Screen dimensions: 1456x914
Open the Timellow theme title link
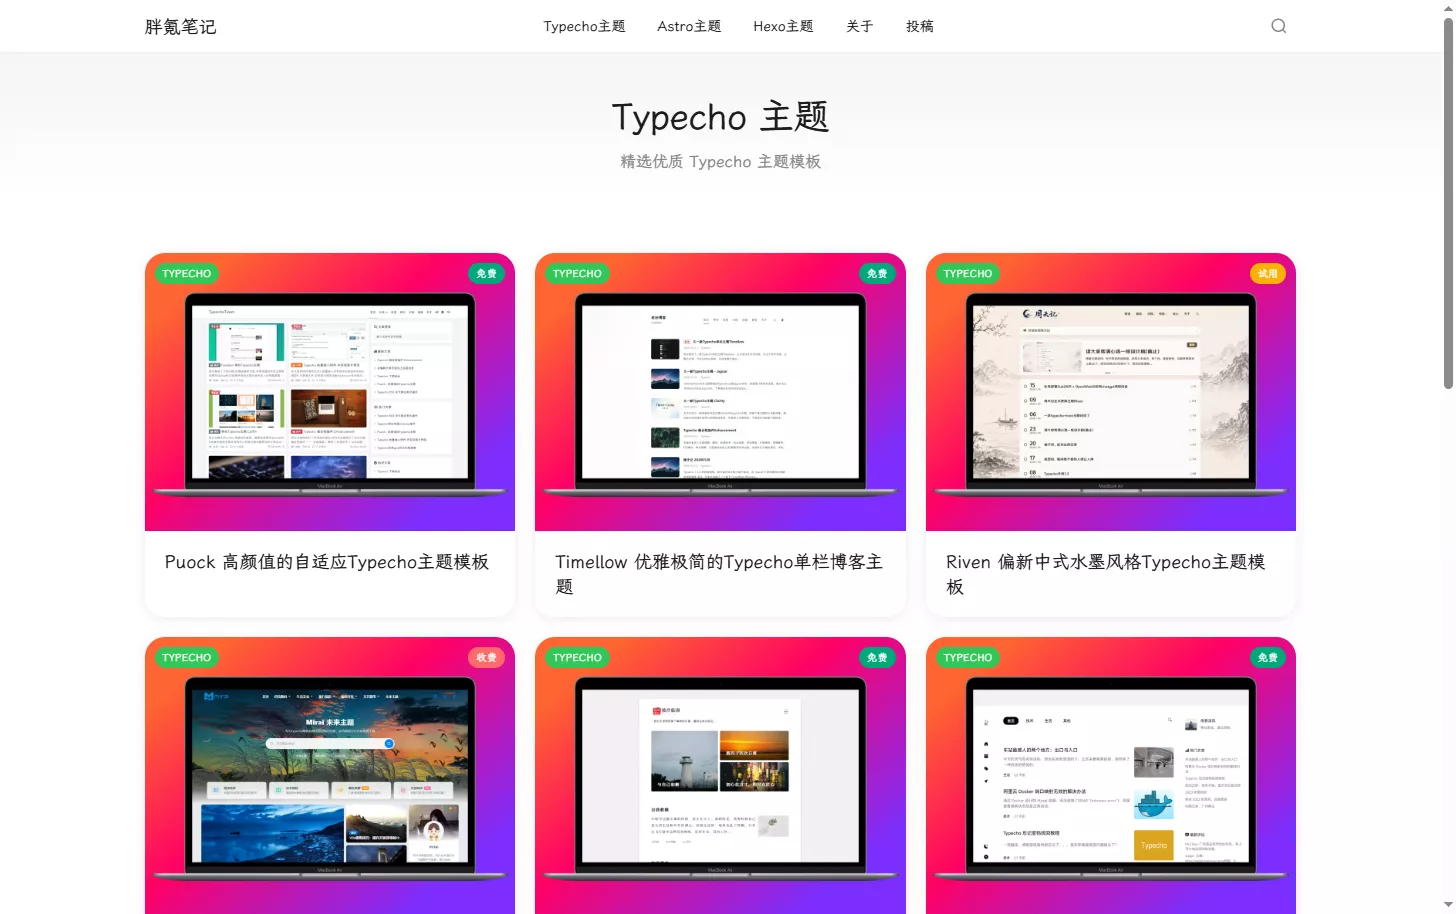719,574
